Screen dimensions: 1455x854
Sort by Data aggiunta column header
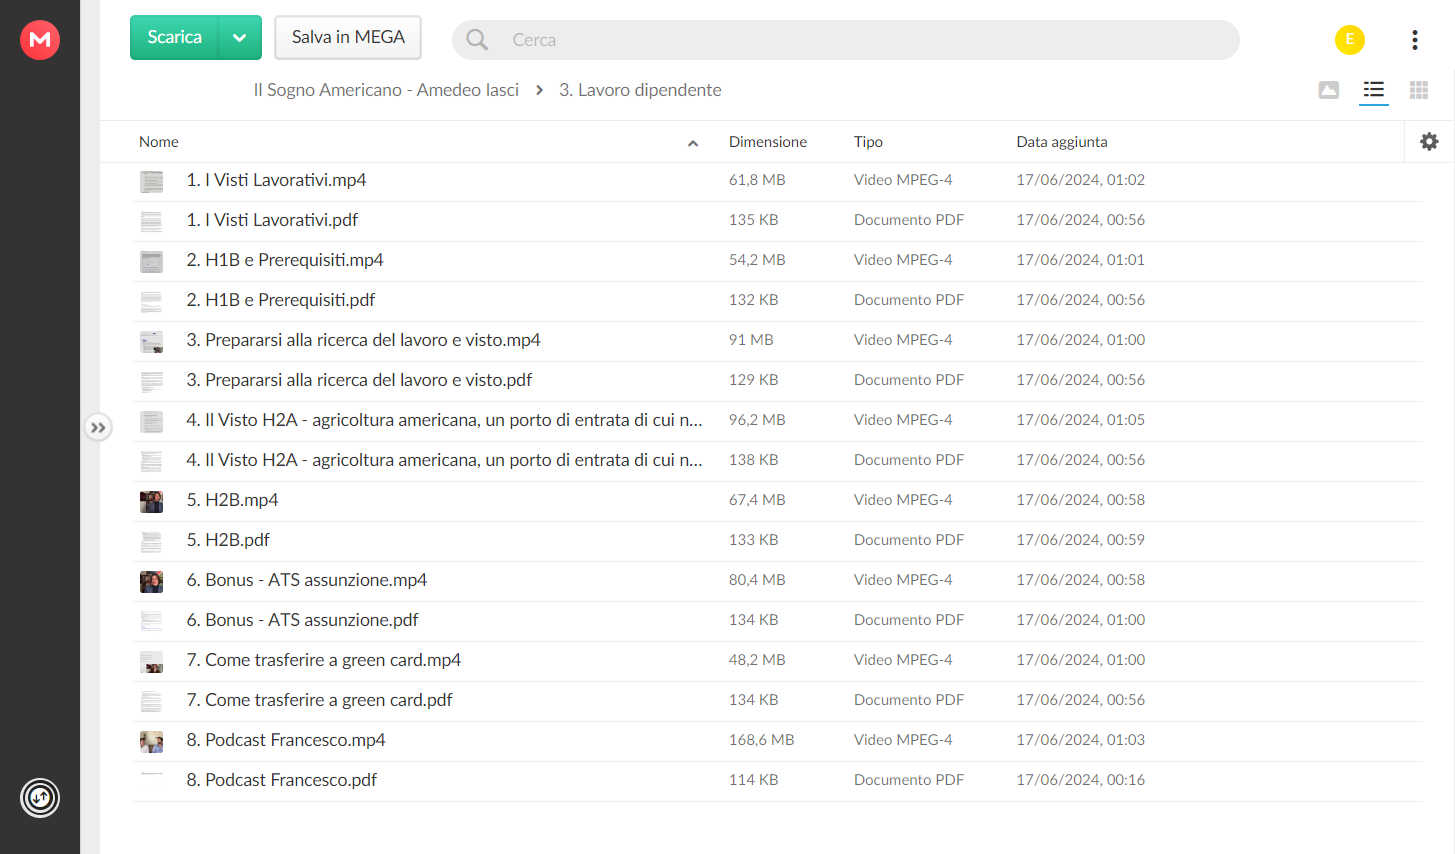1062,142
